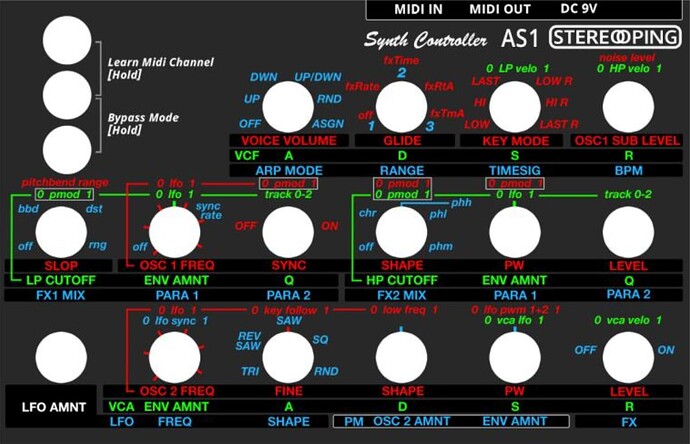Click the MIDI OUT label

500,9
